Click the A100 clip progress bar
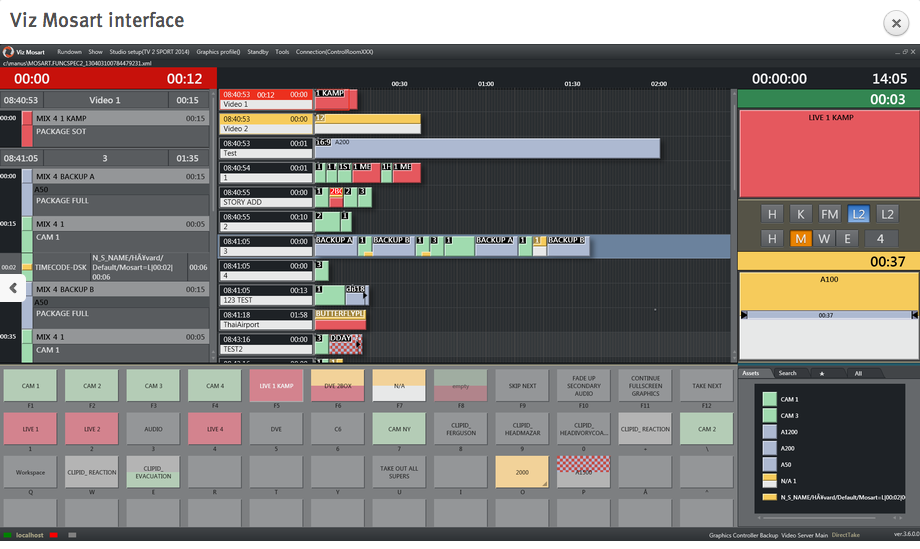The width and height of the screenshot is (920, 549). click(828, 315)
